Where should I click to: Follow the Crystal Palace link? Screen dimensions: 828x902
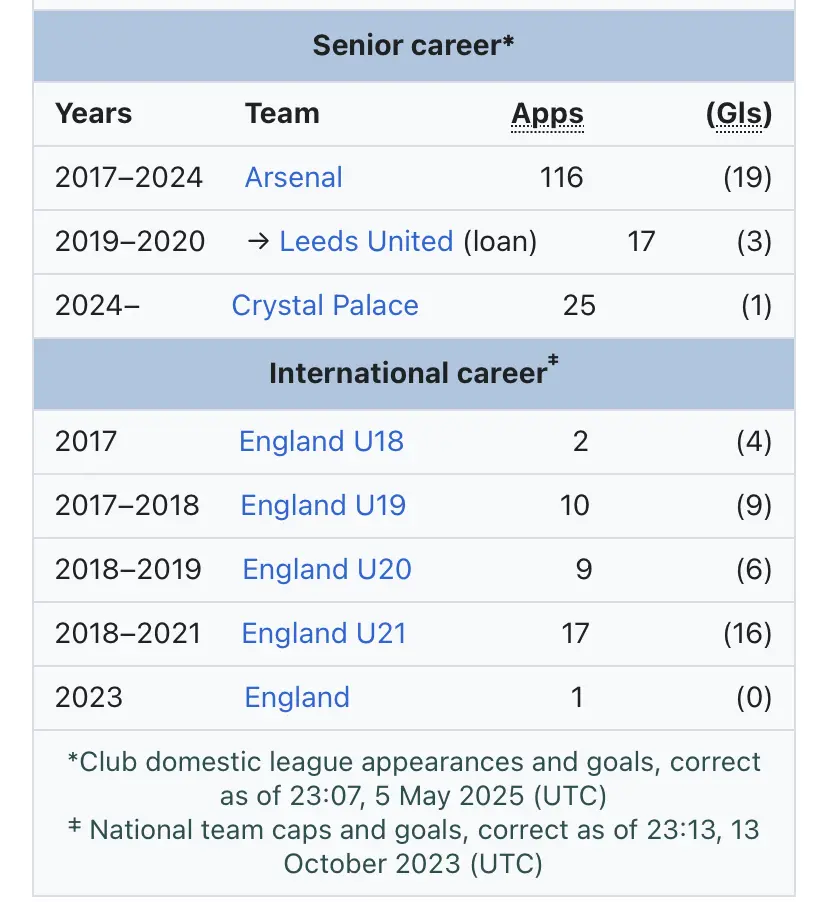(x=325, y=305)
